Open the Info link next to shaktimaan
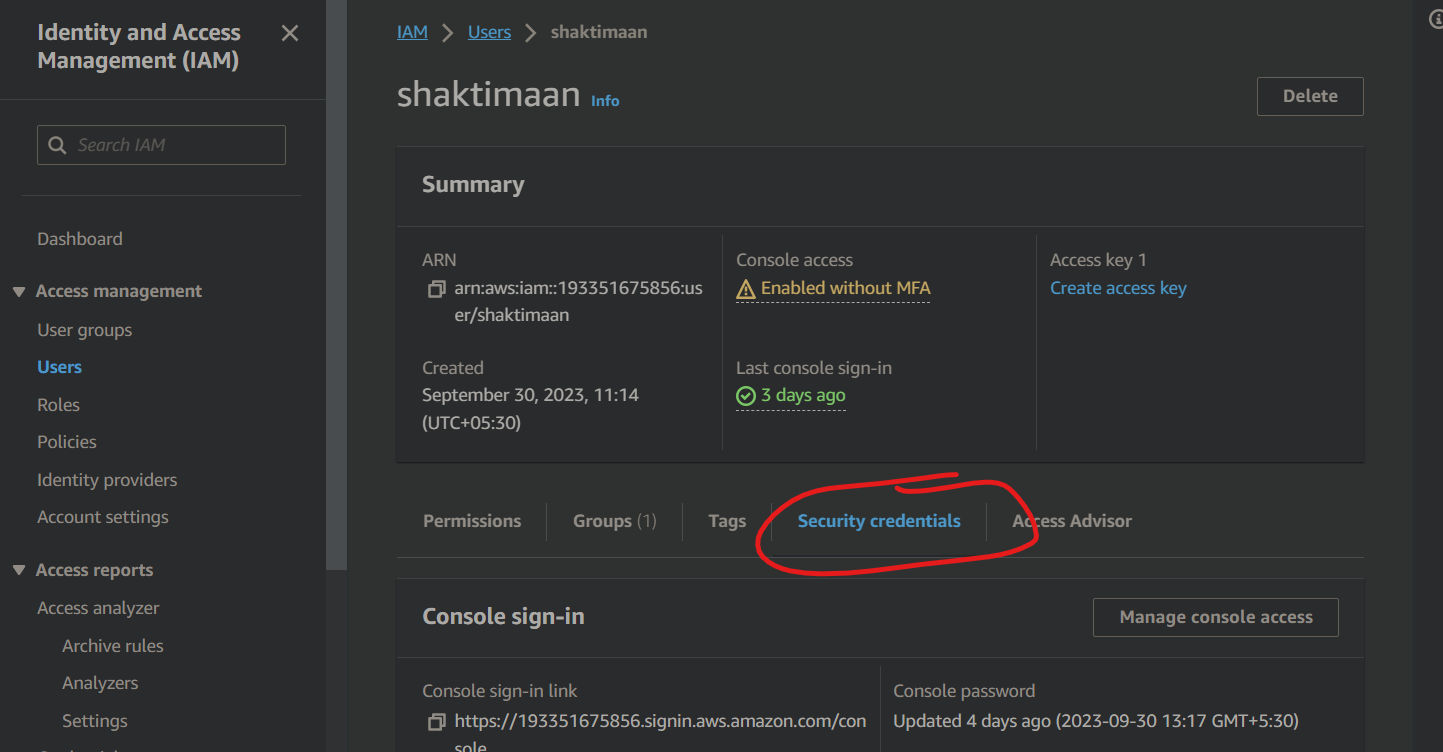Viewport: 1443px width, 752px height. (605, 101)
